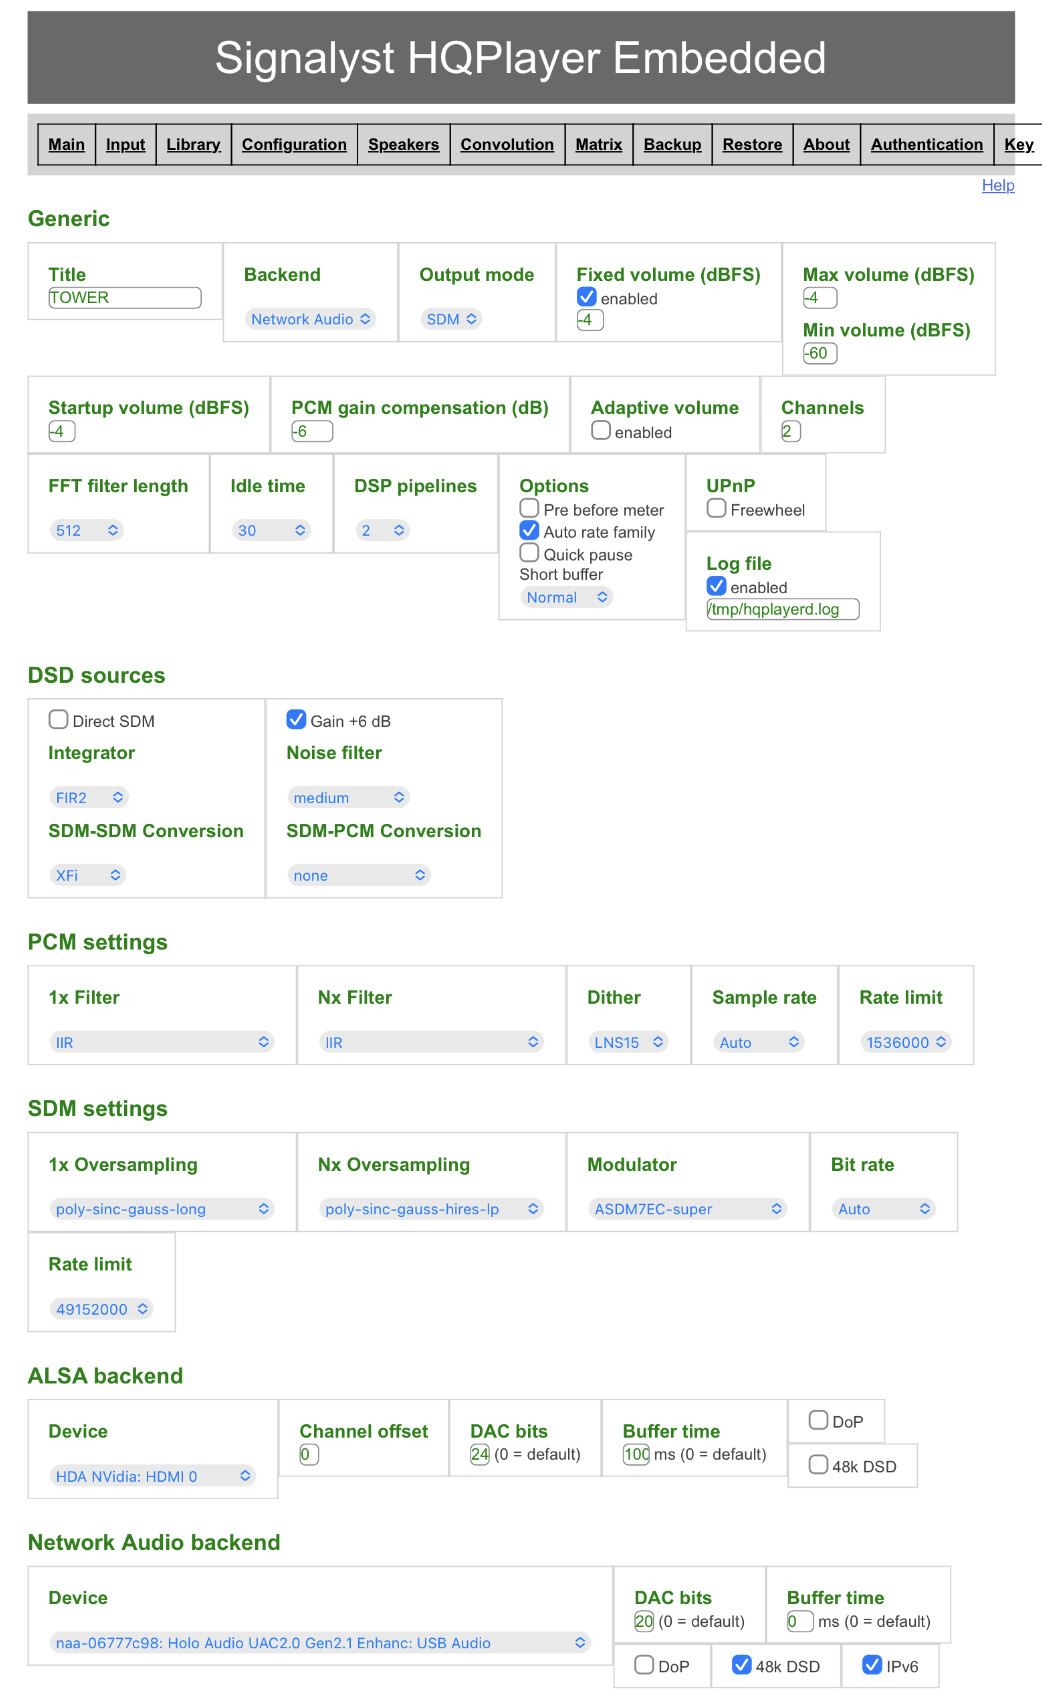This screenshot has height=1701, width=1042.
Task: Open the 1x Filter dropdown
Action: (162, 1042)
